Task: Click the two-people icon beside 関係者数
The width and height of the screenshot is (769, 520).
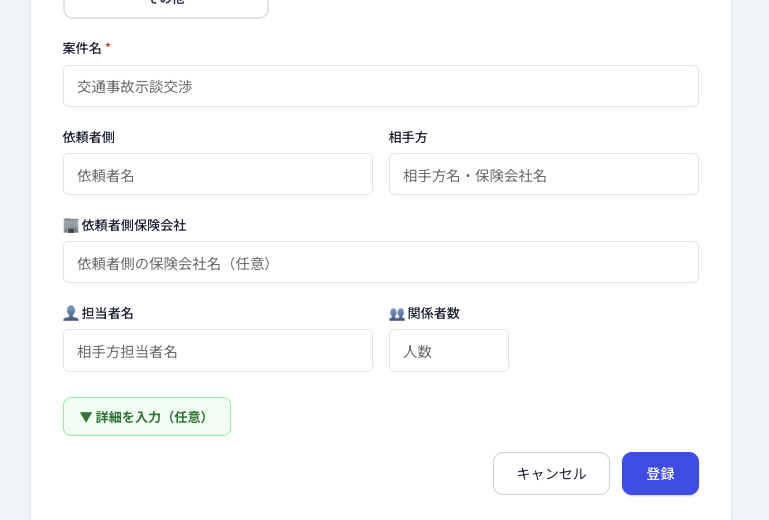Action: point(396,313)
